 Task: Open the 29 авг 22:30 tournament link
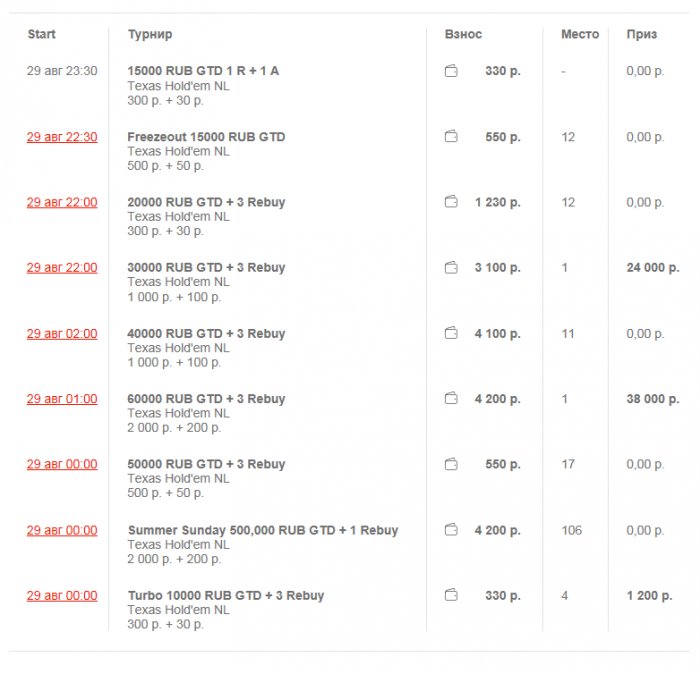[x=62, y=137]
